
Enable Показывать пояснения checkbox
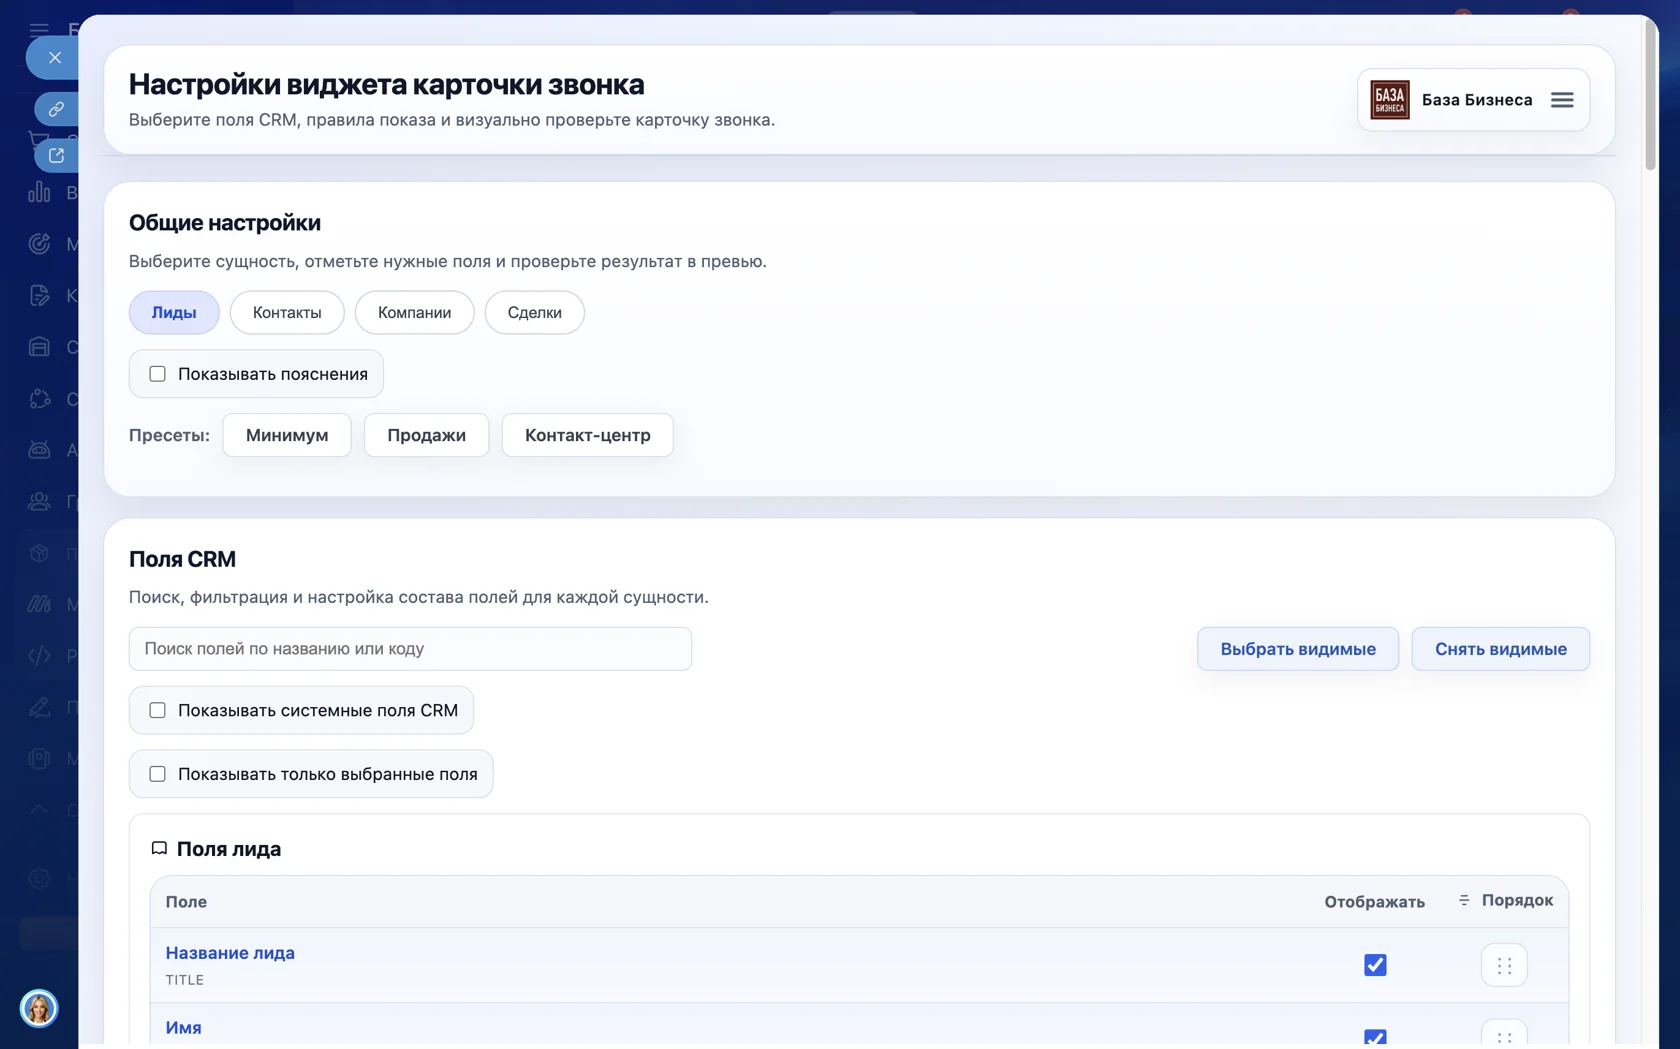pyautogui.click(x=157, y=374)
